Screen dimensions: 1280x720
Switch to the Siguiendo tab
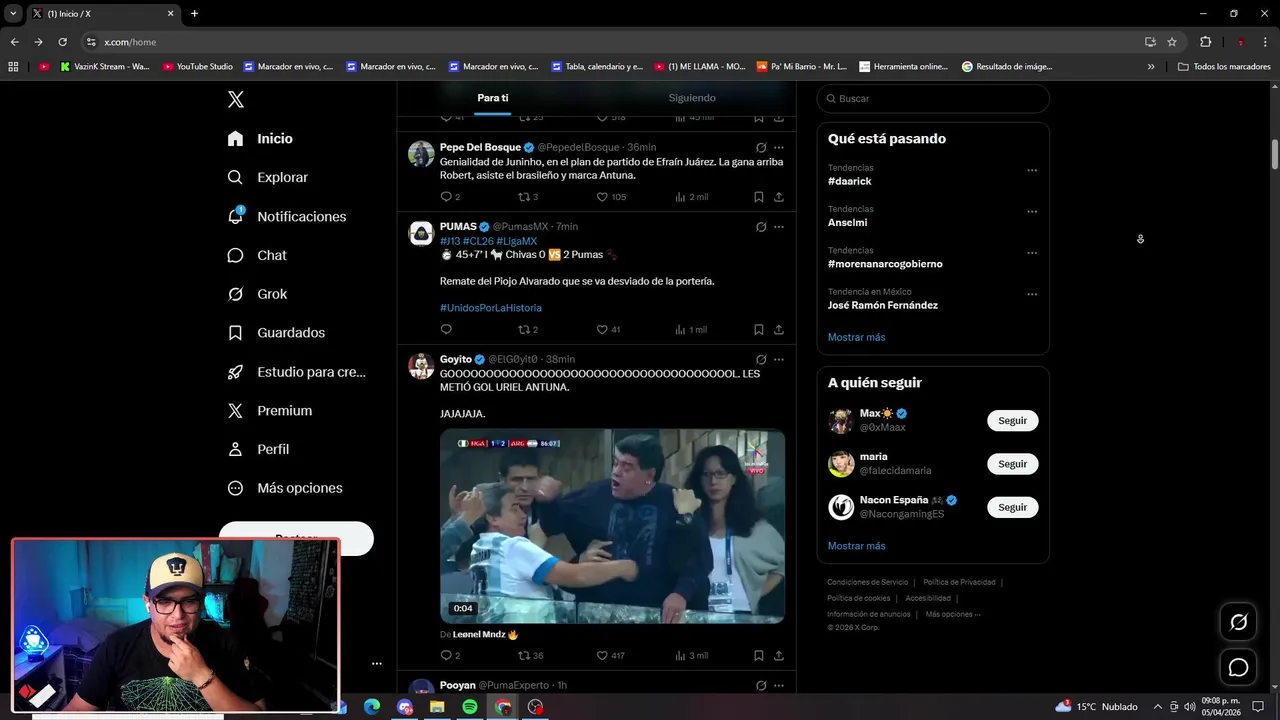[692, 98]
